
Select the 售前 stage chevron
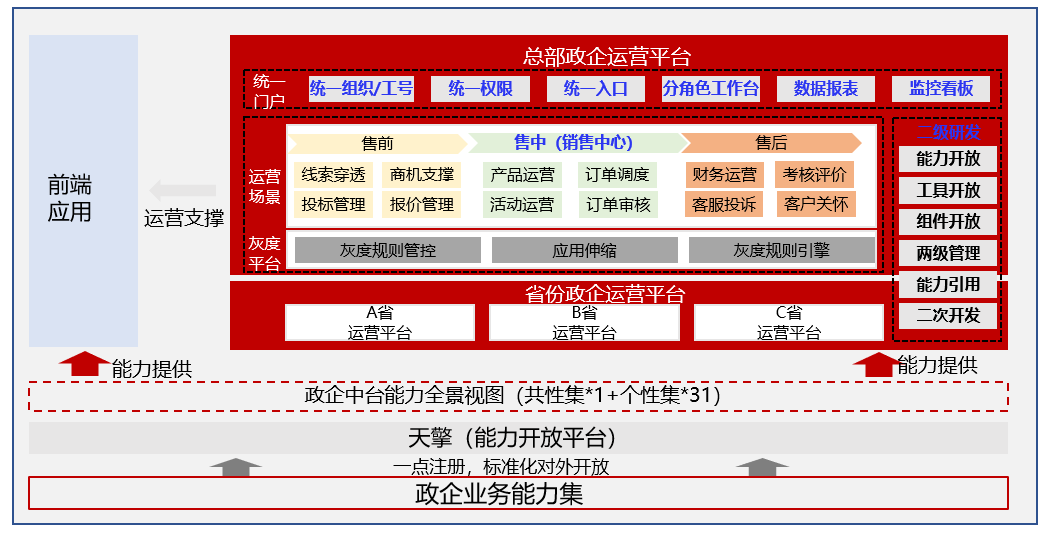376,143
